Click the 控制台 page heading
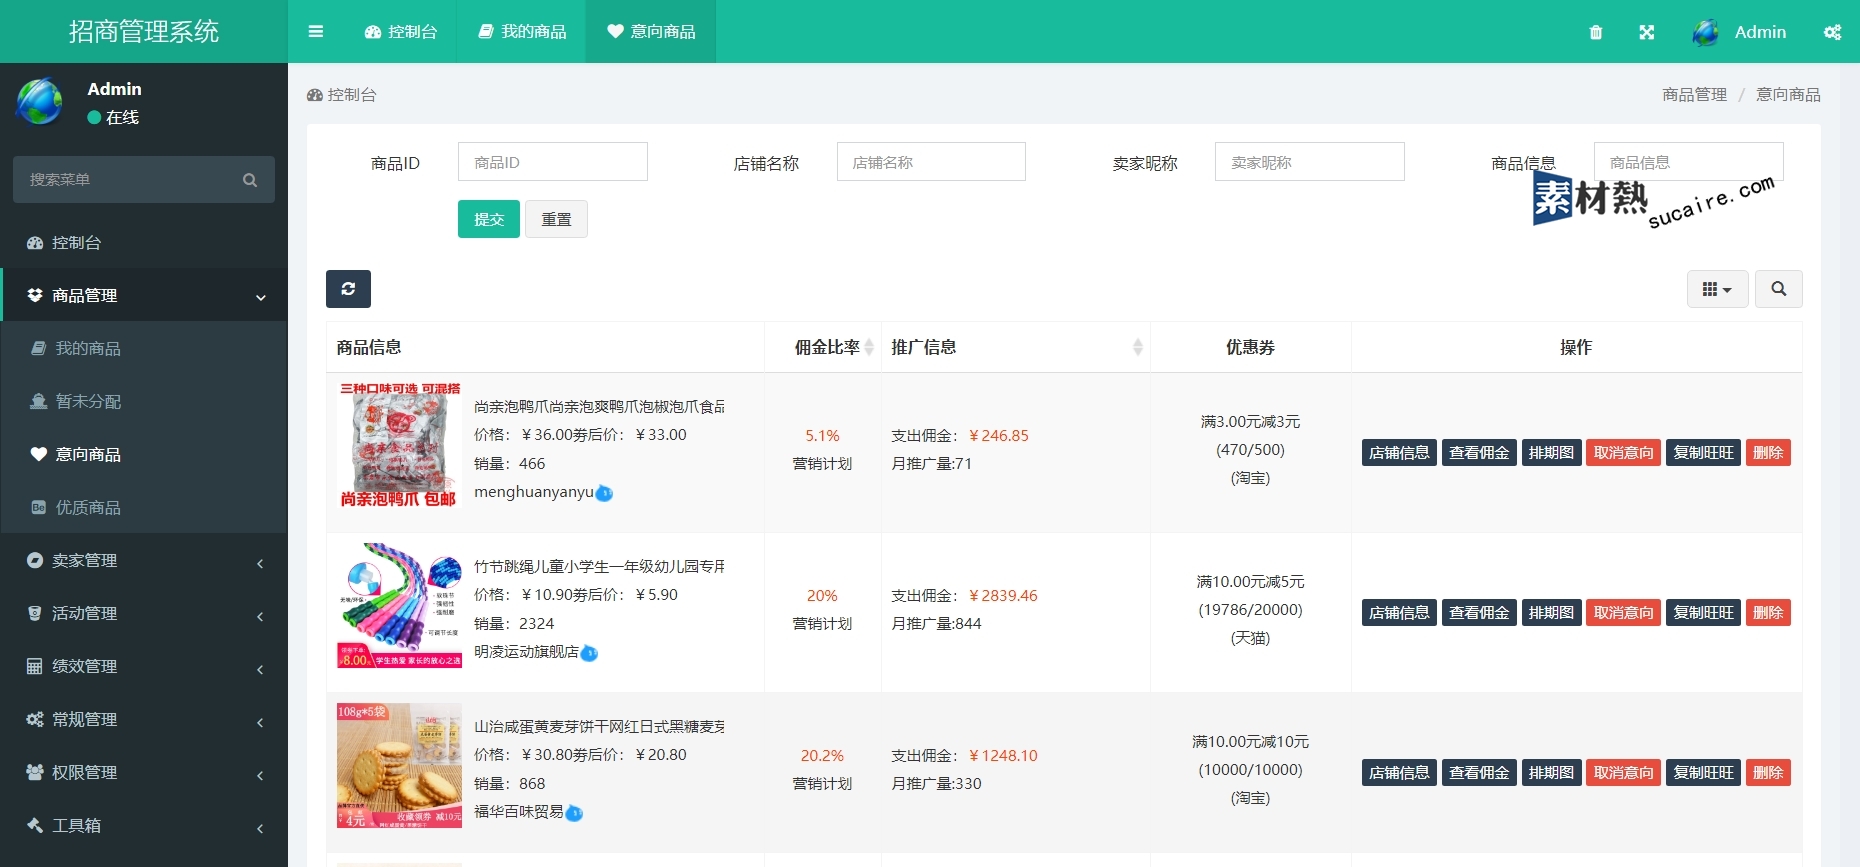1860x867 pixels. (342, 94)
